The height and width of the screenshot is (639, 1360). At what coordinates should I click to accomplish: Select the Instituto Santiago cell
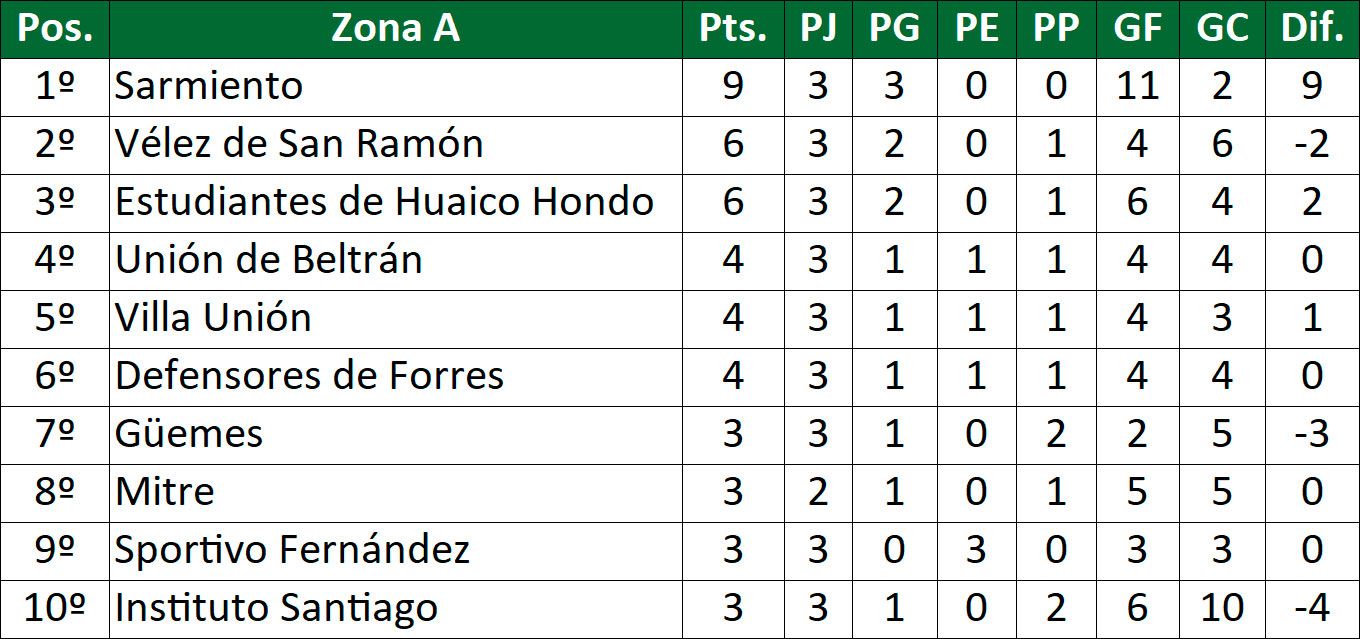coord(276,608)
